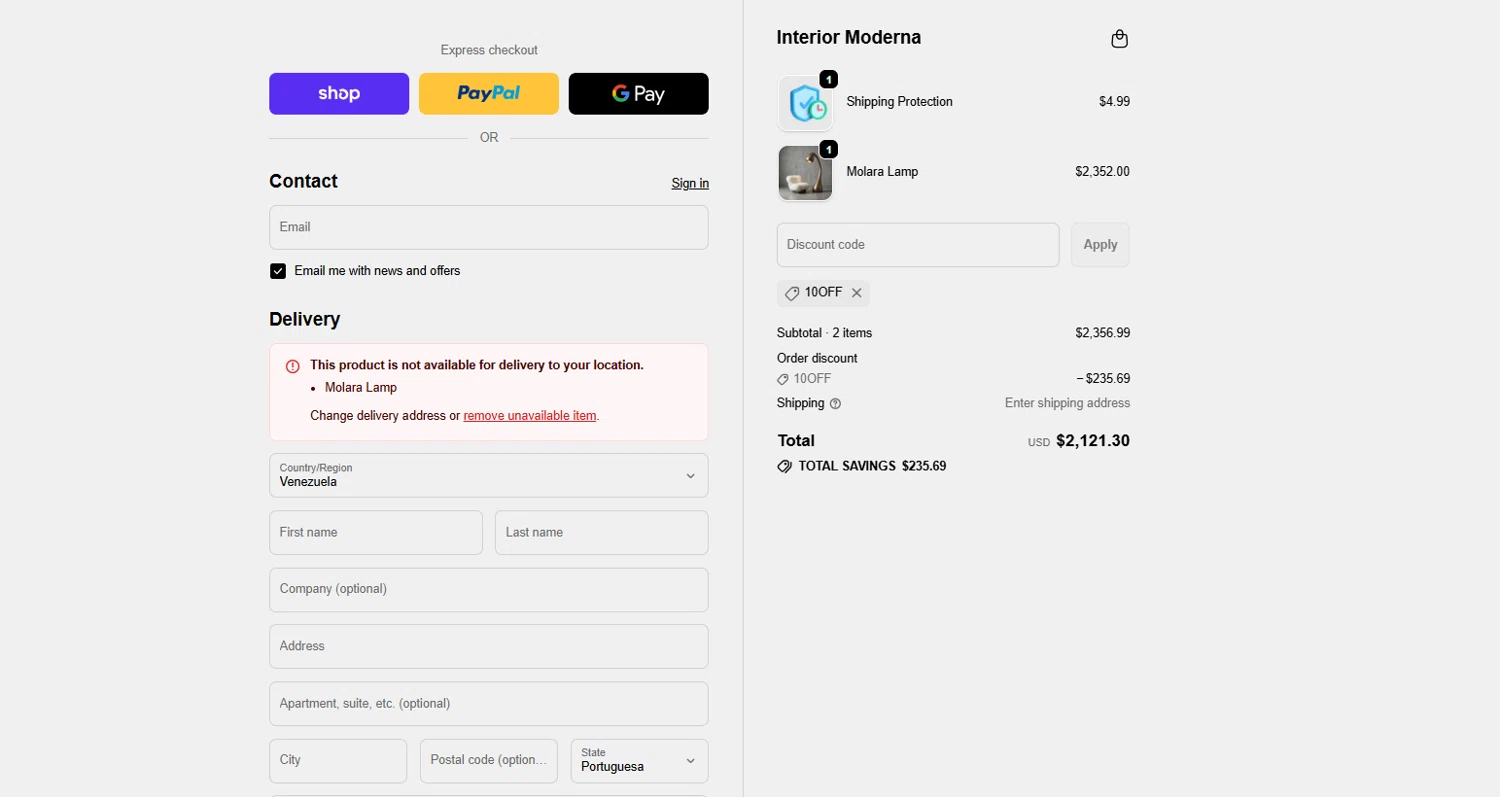Focus the Last name field

tap(602, 533)
